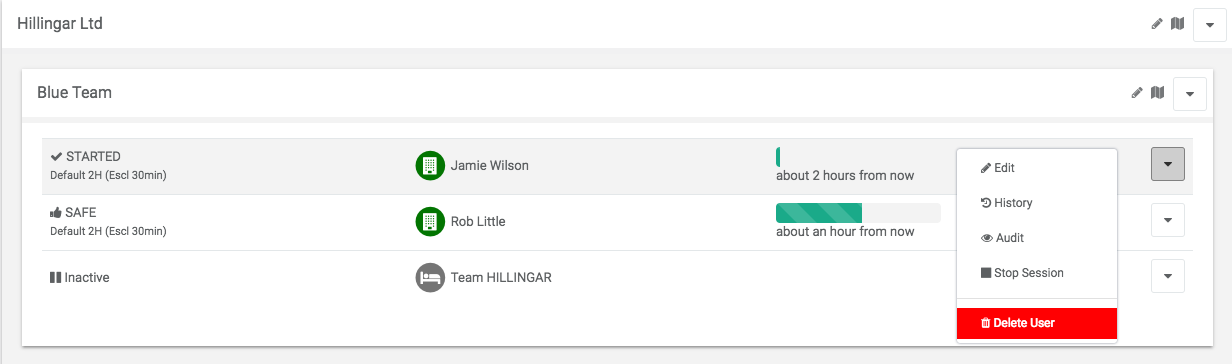Click Rob Little's green building icon
Image resolution: width=1232 pixels, height=364 pixels.
[430, 221]
